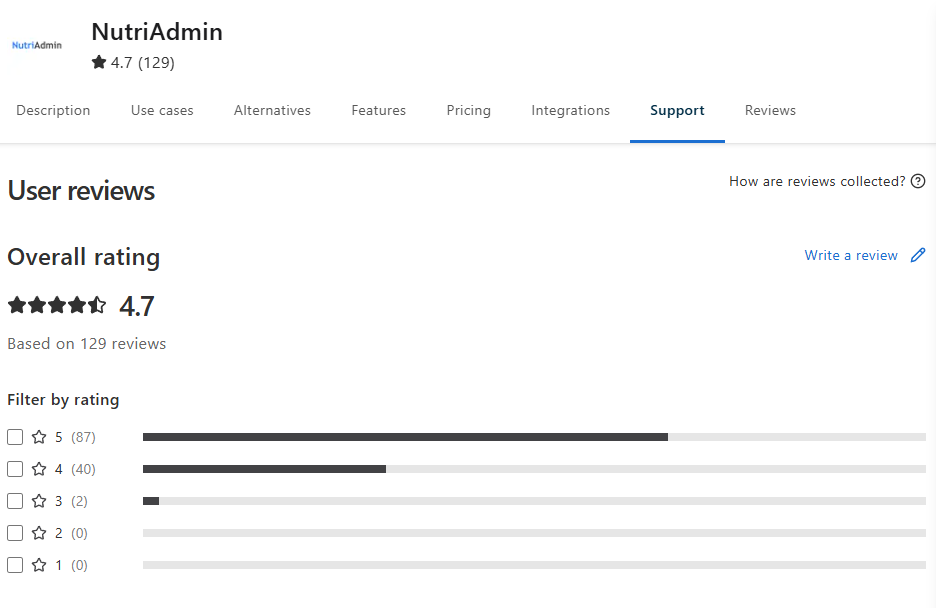Click the 1 star rating distribution bar
This screenshot has width=936, height=608.
tap(534, 565)
